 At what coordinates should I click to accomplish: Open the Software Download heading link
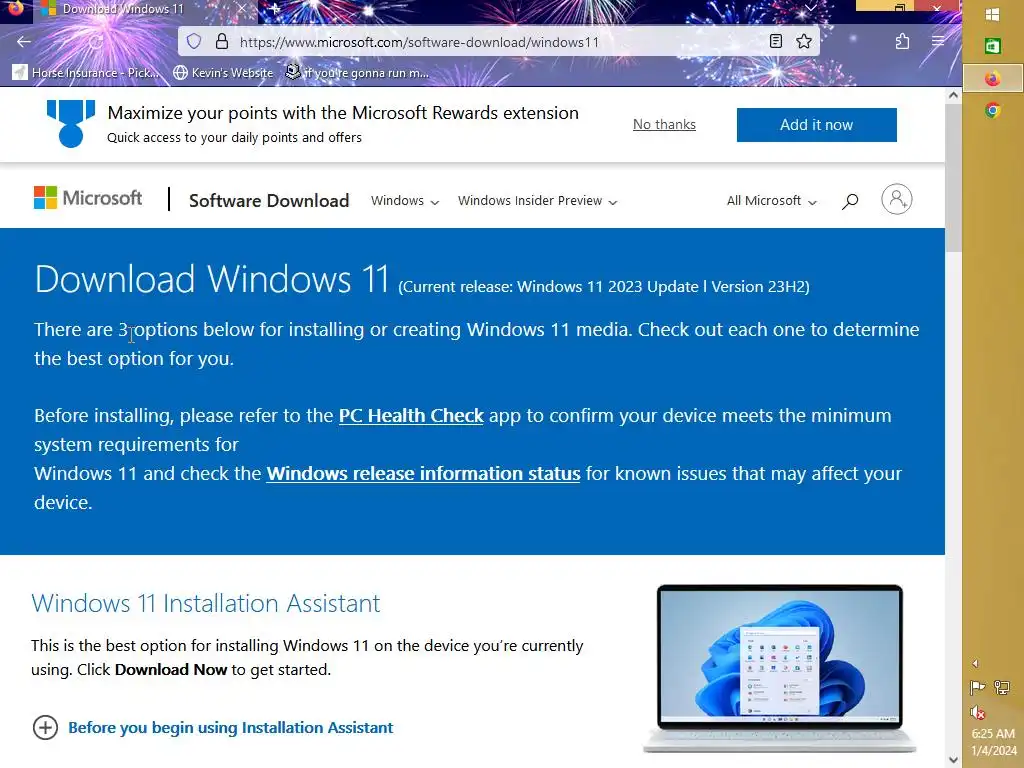coord(269,200)
